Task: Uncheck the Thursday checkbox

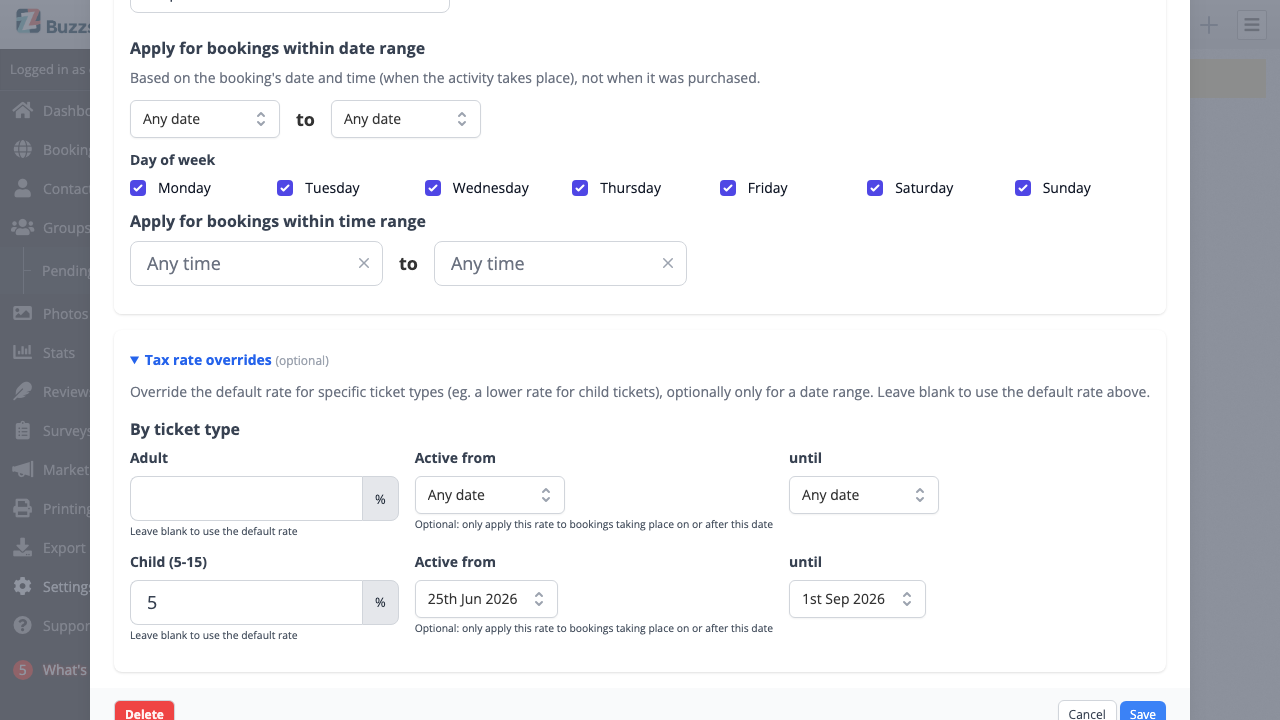Action: click(x=580, y=188)
